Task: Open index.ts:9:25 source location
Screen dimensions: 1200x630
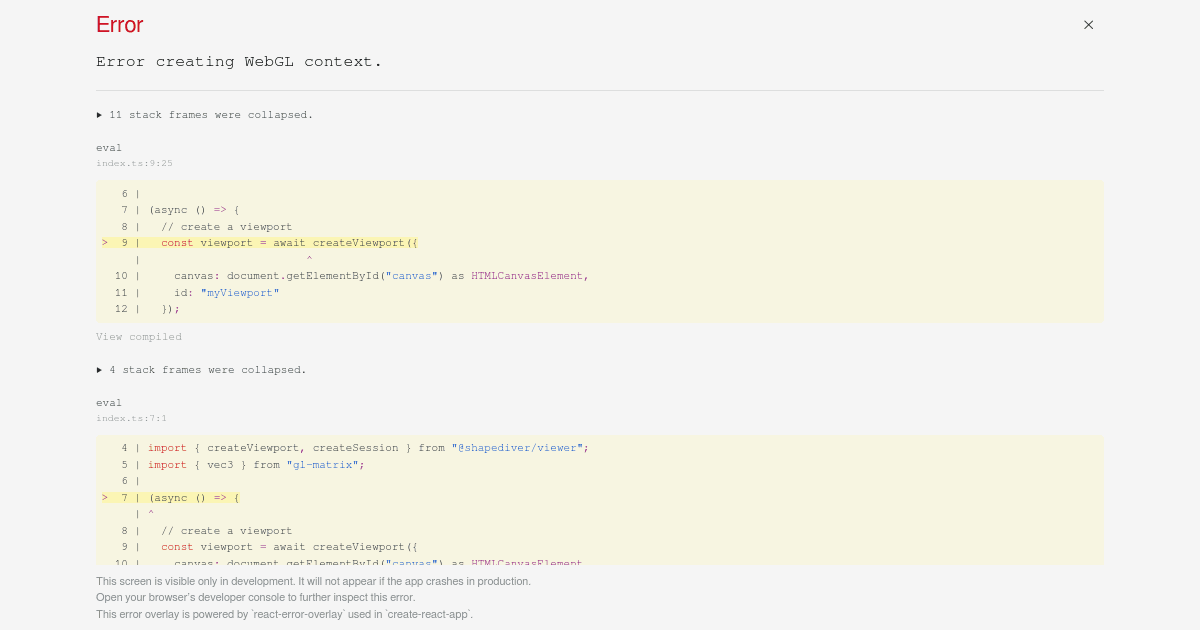Action: point(134,163)
